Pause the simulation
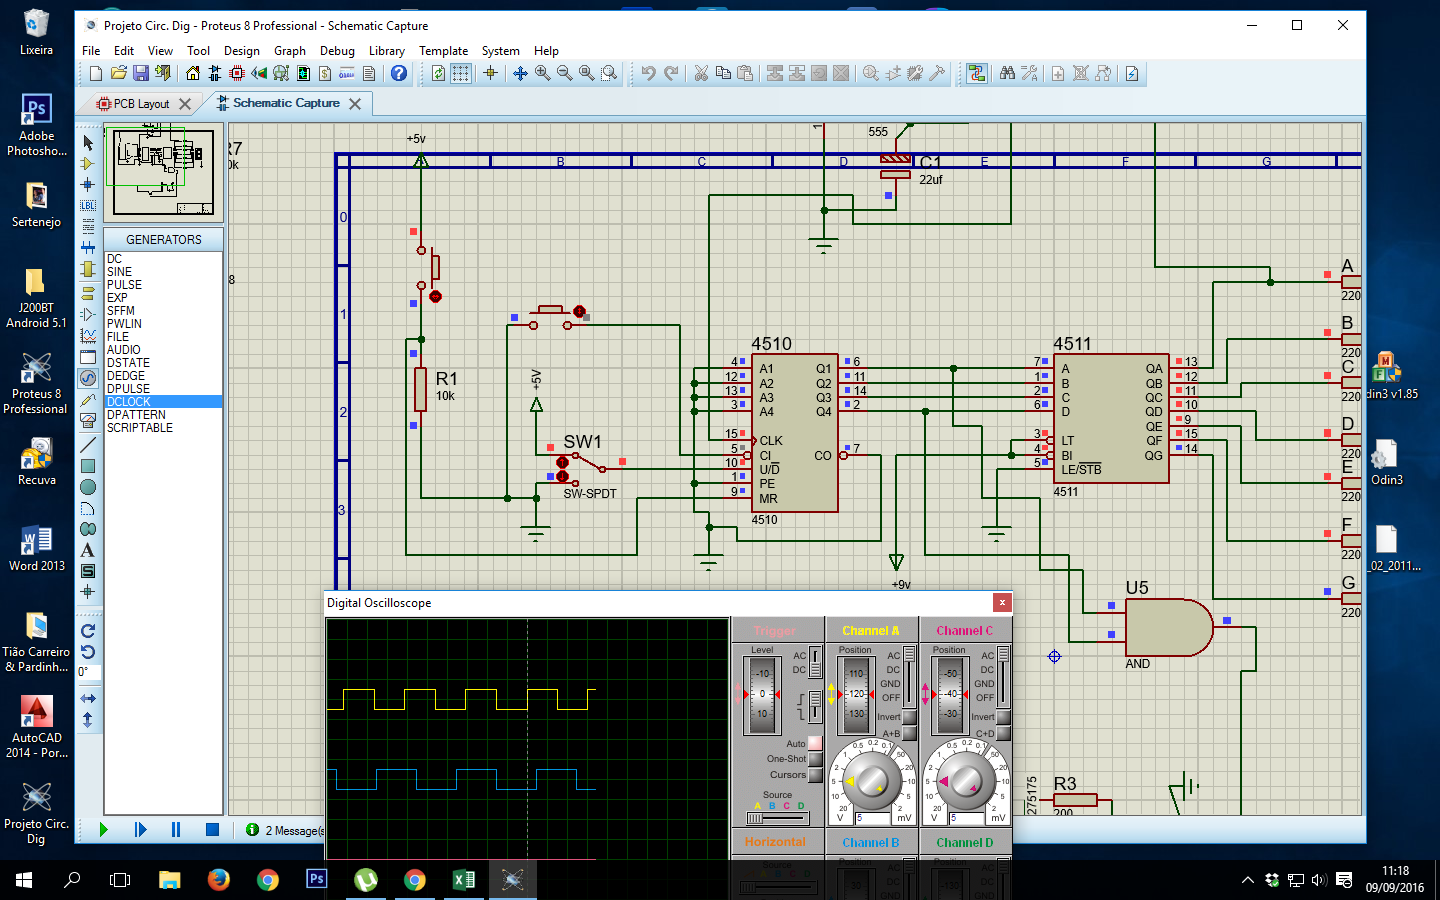This screenshot has width=1440, height=900. tap(176, 829)
